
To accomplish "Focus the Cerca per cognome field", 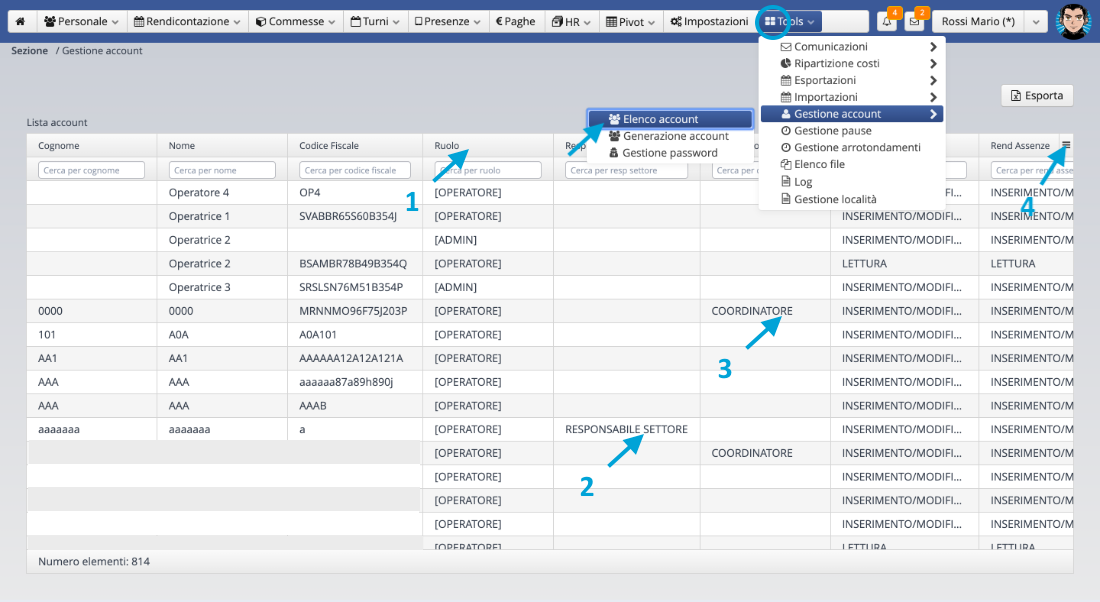I will pos(91,171).
